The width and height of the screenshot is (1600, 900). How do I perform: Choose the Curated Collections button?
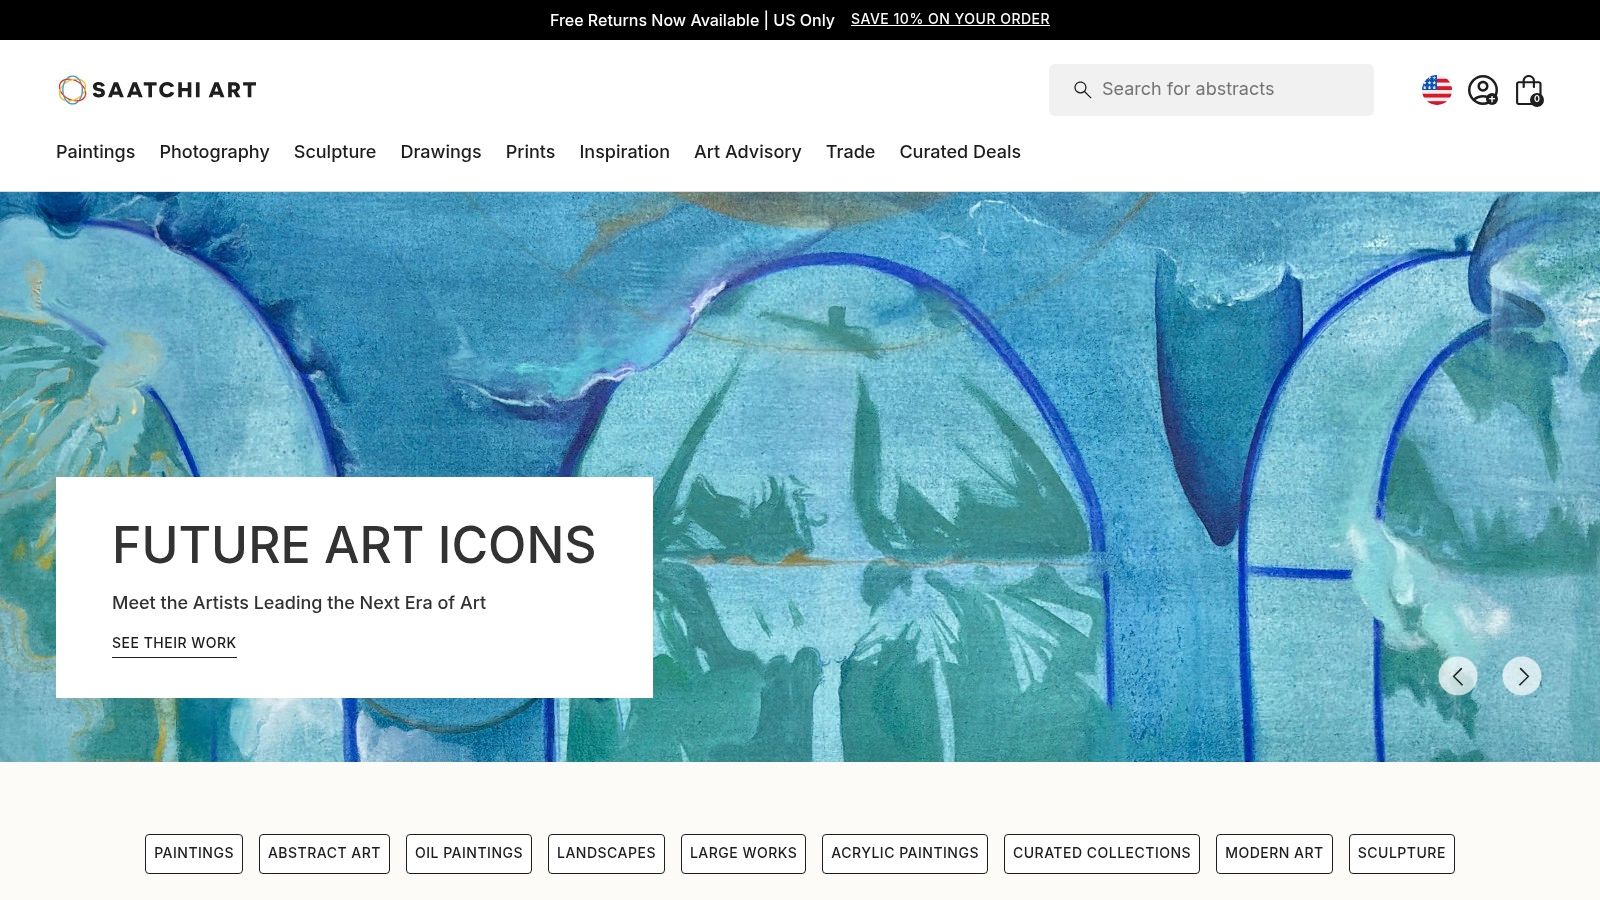(x=1102, y=854)
